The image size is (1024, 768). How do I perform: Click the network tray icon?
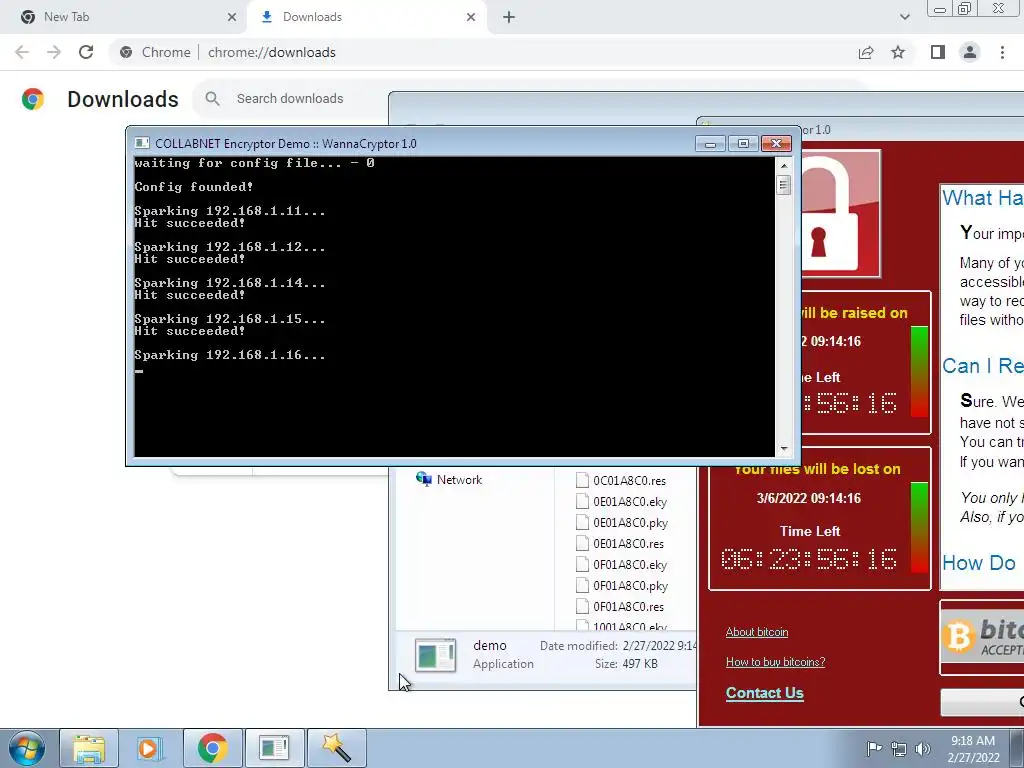pyautogui.click(x=899, y=748)
